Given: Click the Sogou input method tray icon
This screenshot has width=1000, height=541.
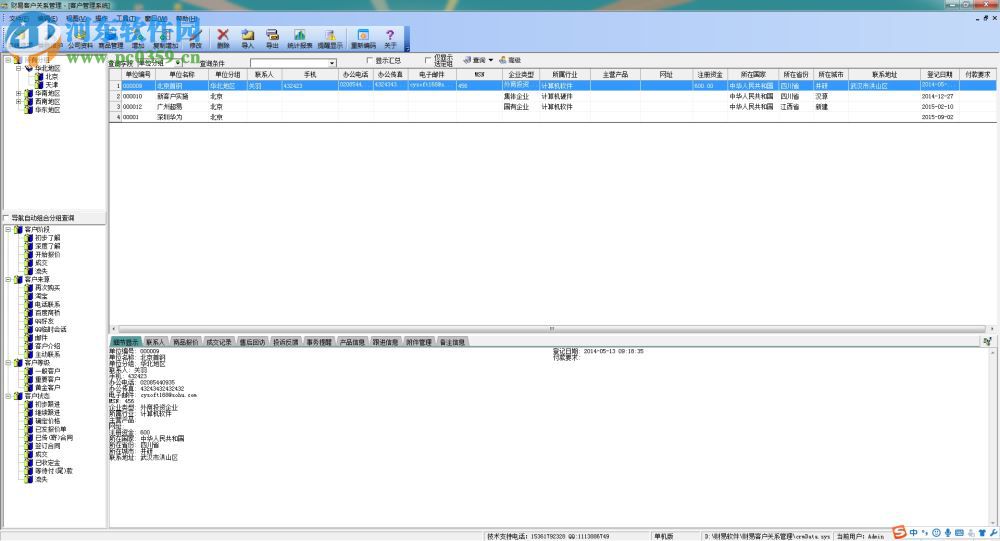Looking at the screenshot, I should coord(899,533).
